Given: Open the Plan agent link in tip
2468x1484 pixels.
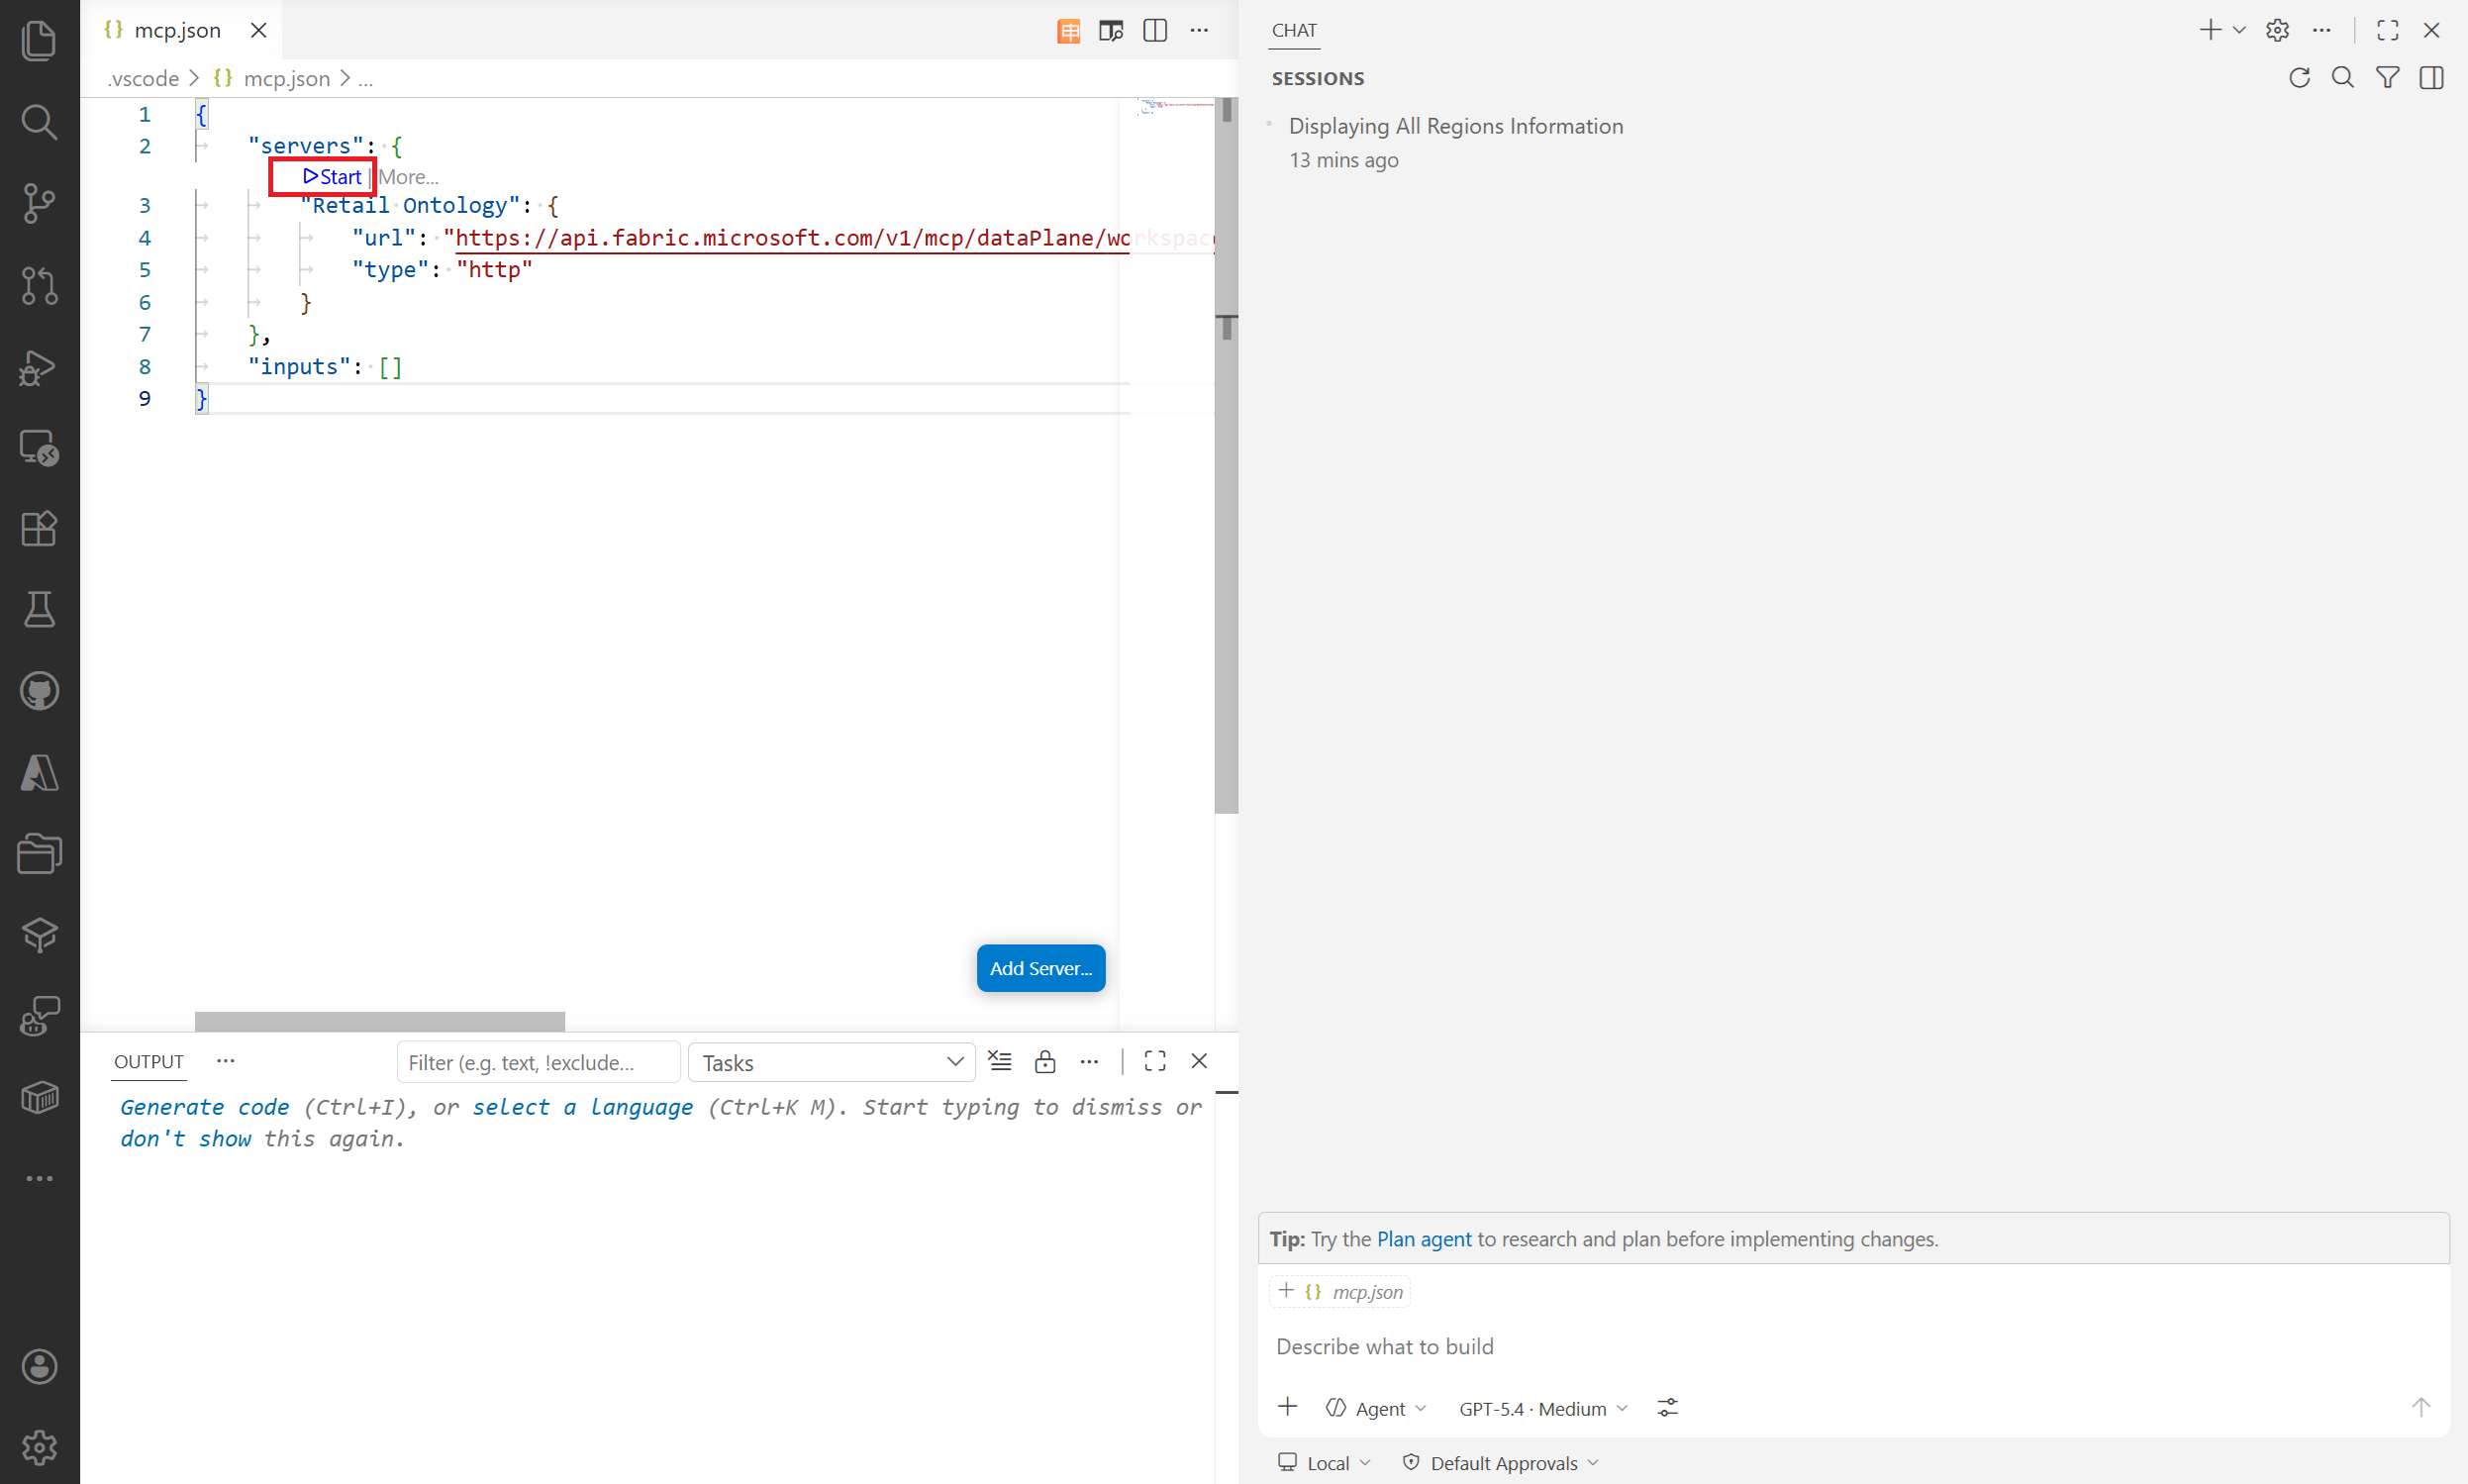Looking at the screenshot, I should (x=1424, y=1239).
